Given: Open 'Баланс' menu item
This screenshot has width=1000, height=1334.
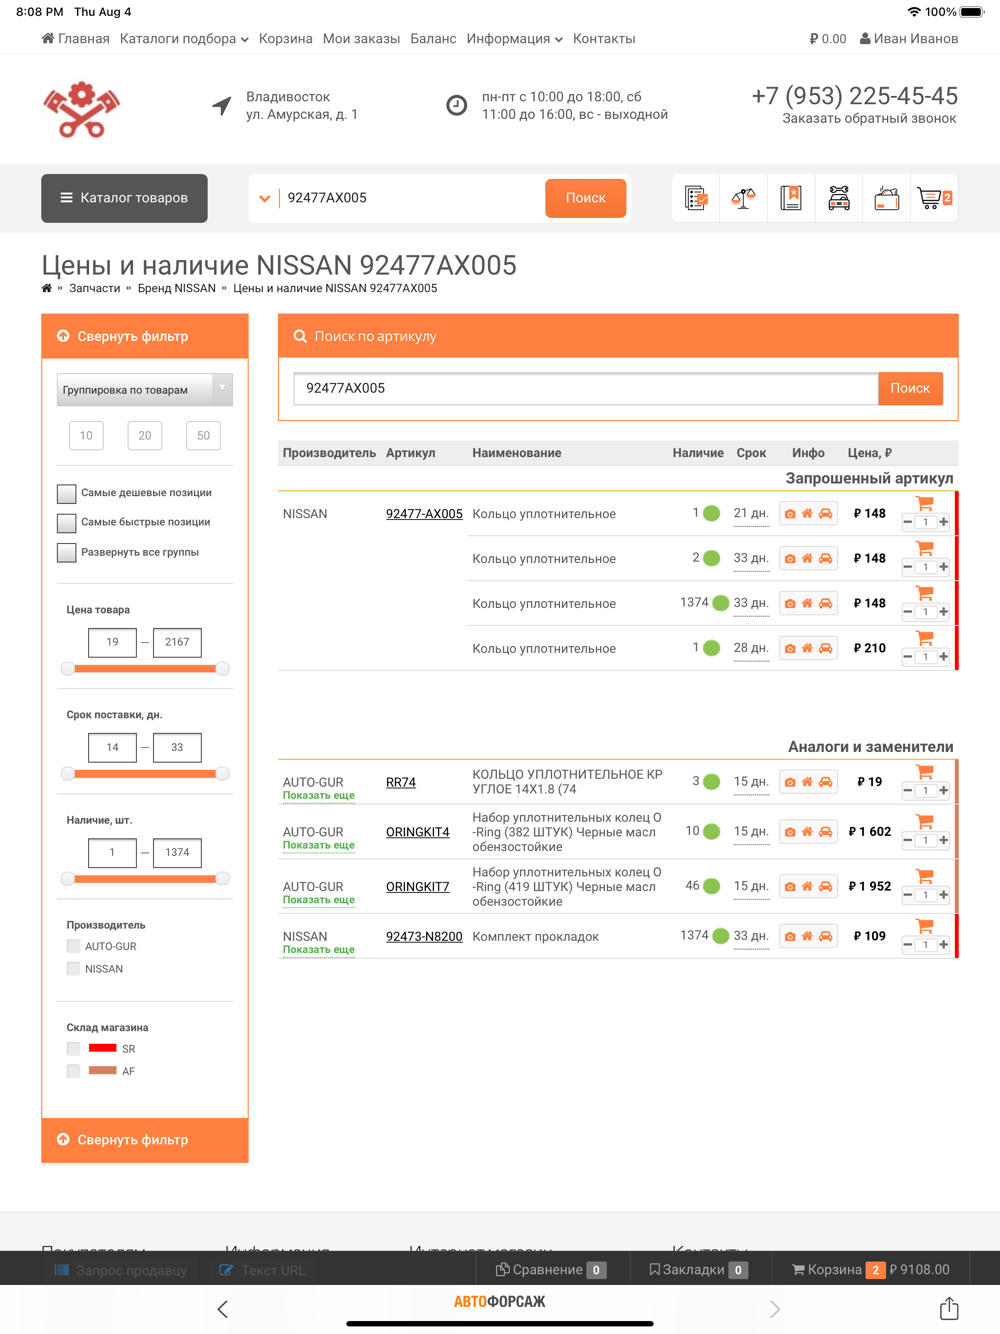Looking at the screenshot, I should [x=433, y=39].
